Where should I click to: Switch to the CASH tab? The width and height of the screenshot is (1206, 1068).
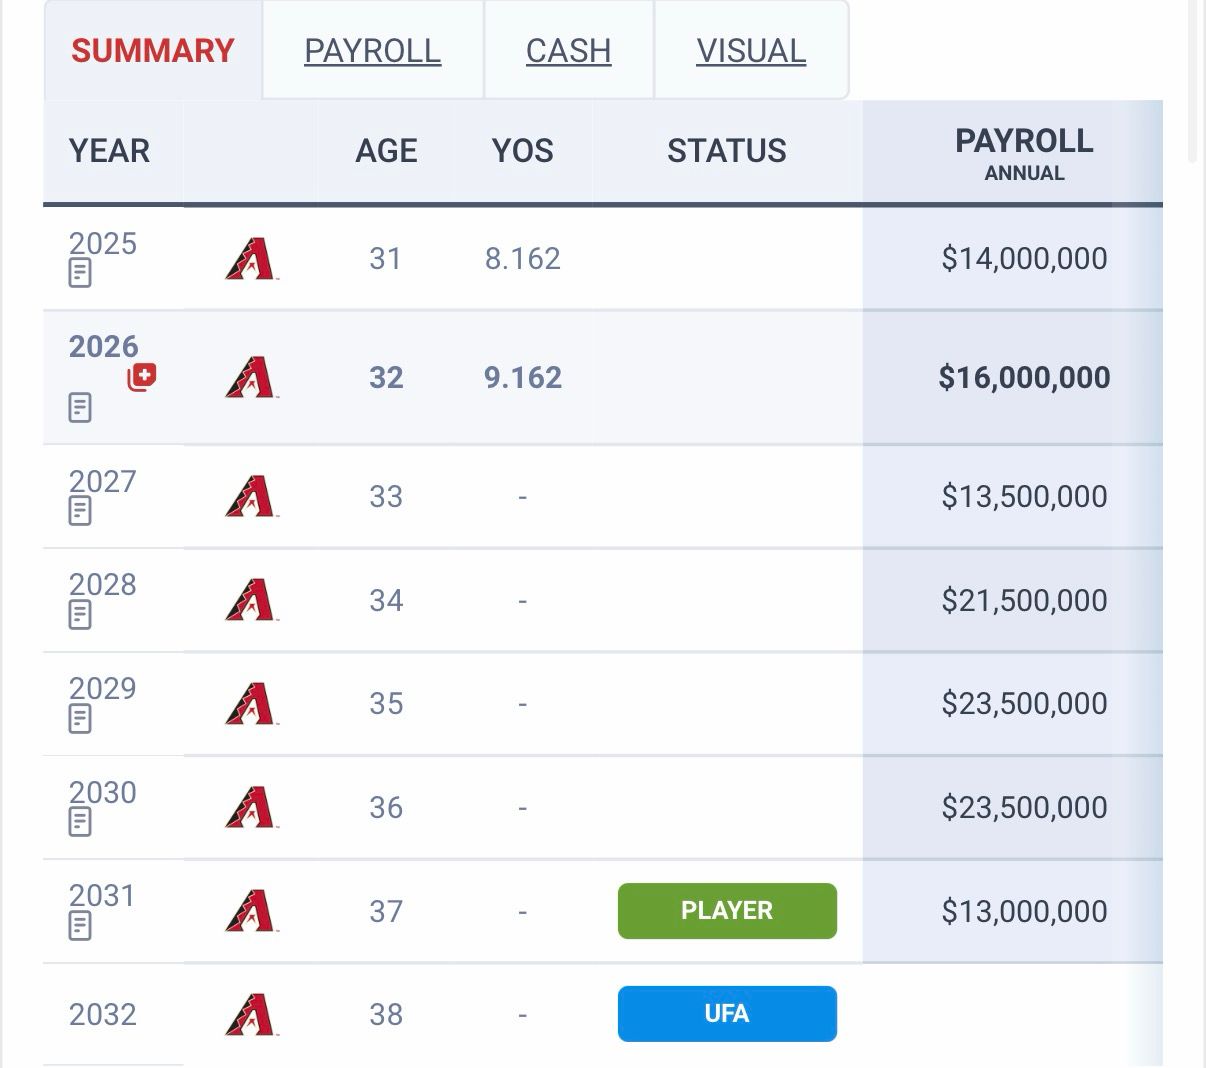[569, 50]
